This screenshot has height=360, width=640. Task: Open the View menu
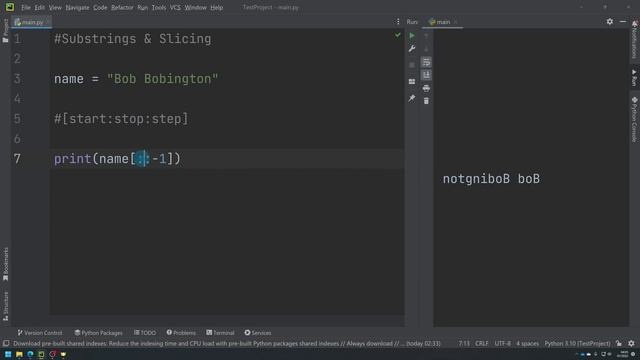[x=55, y=7]
